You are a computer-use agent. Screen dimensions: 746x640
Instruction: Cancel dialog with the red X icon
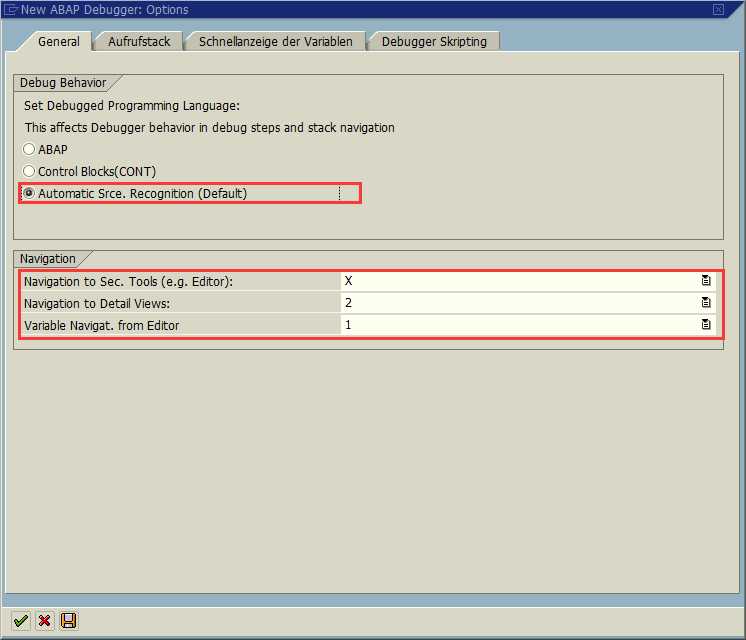45,620
